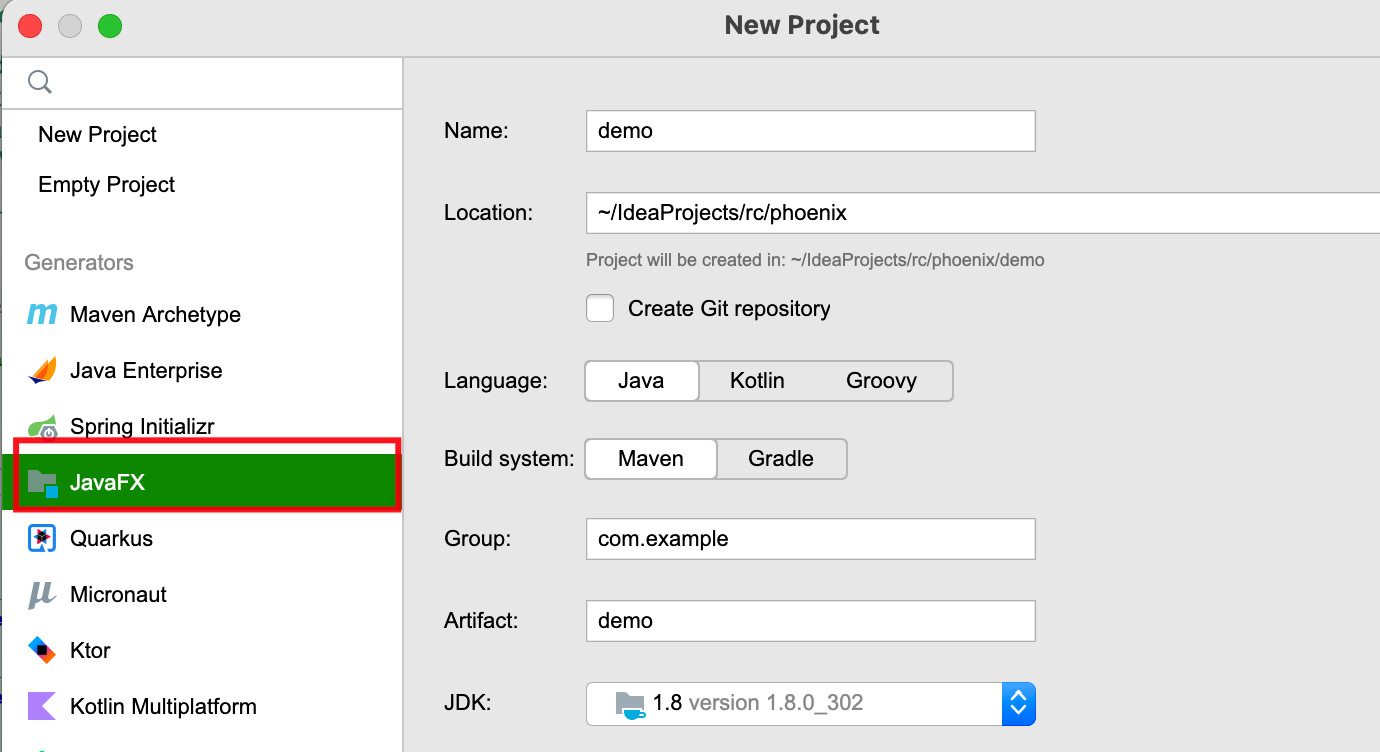The image size is (1380, 752).
Task: Select Maven Archetype generator entry
Action: (201, 314)
